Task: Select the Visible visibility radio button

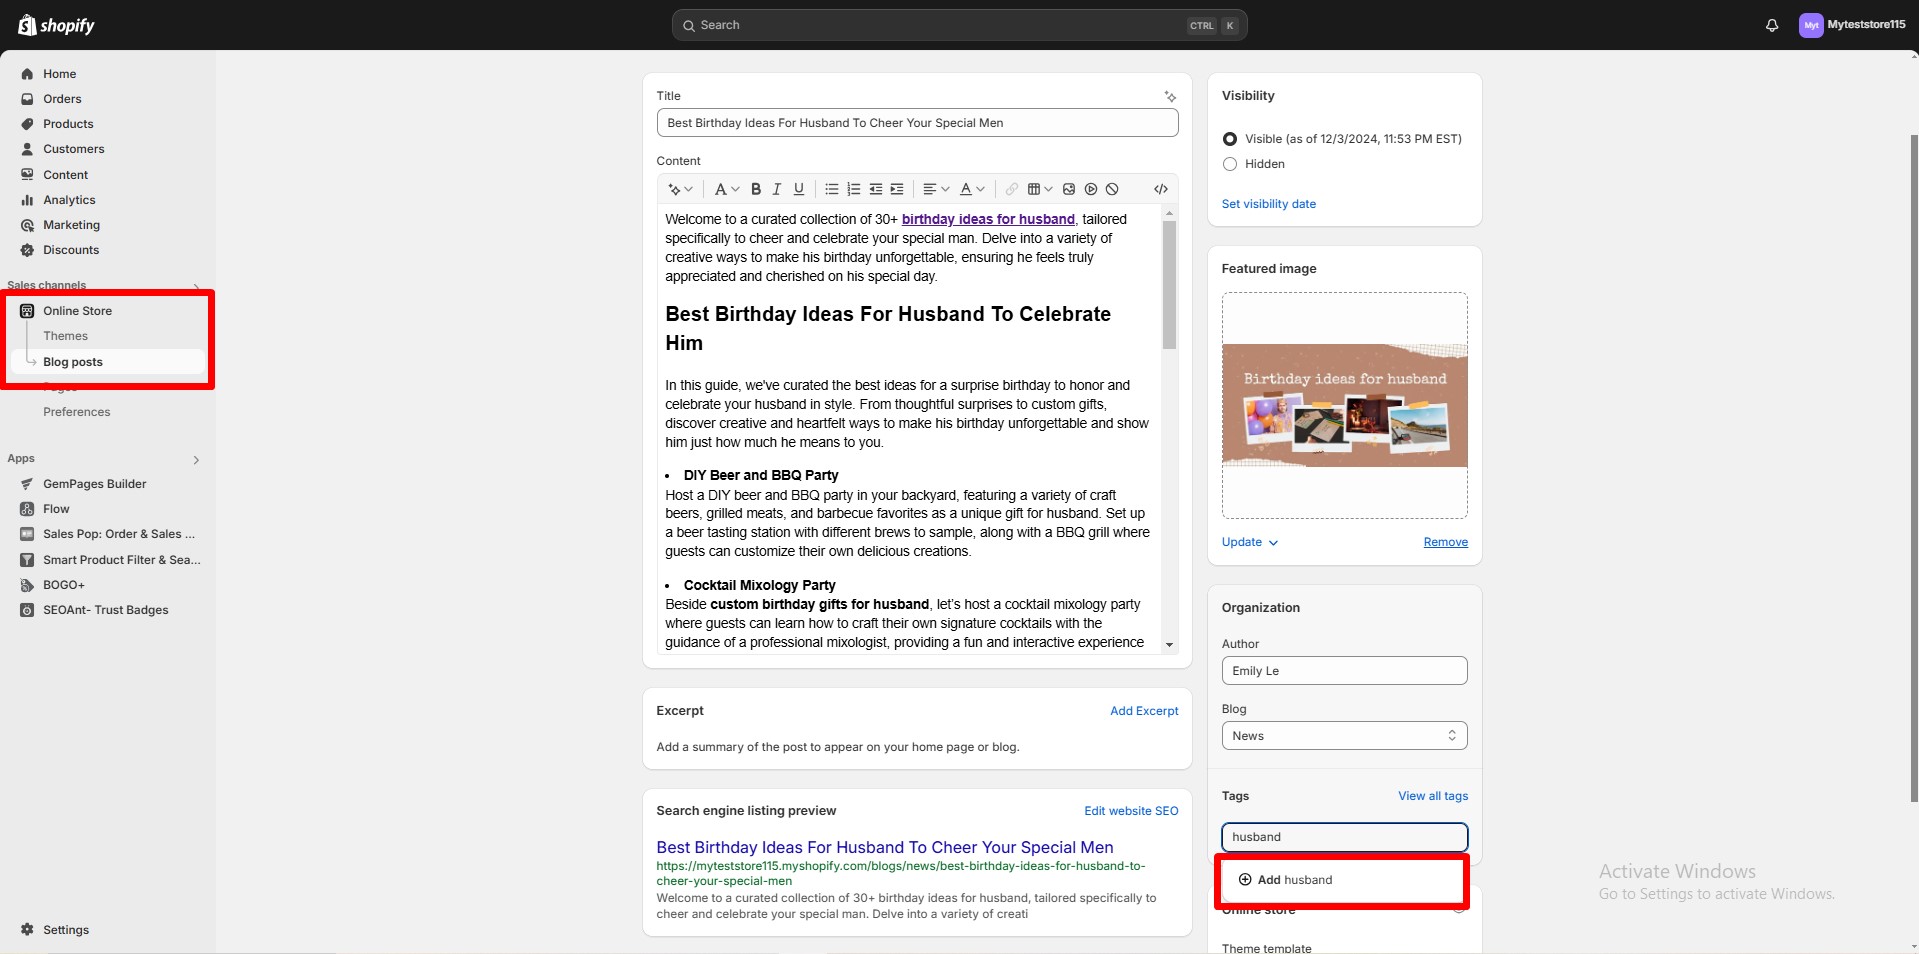Action: point(1229,139)
